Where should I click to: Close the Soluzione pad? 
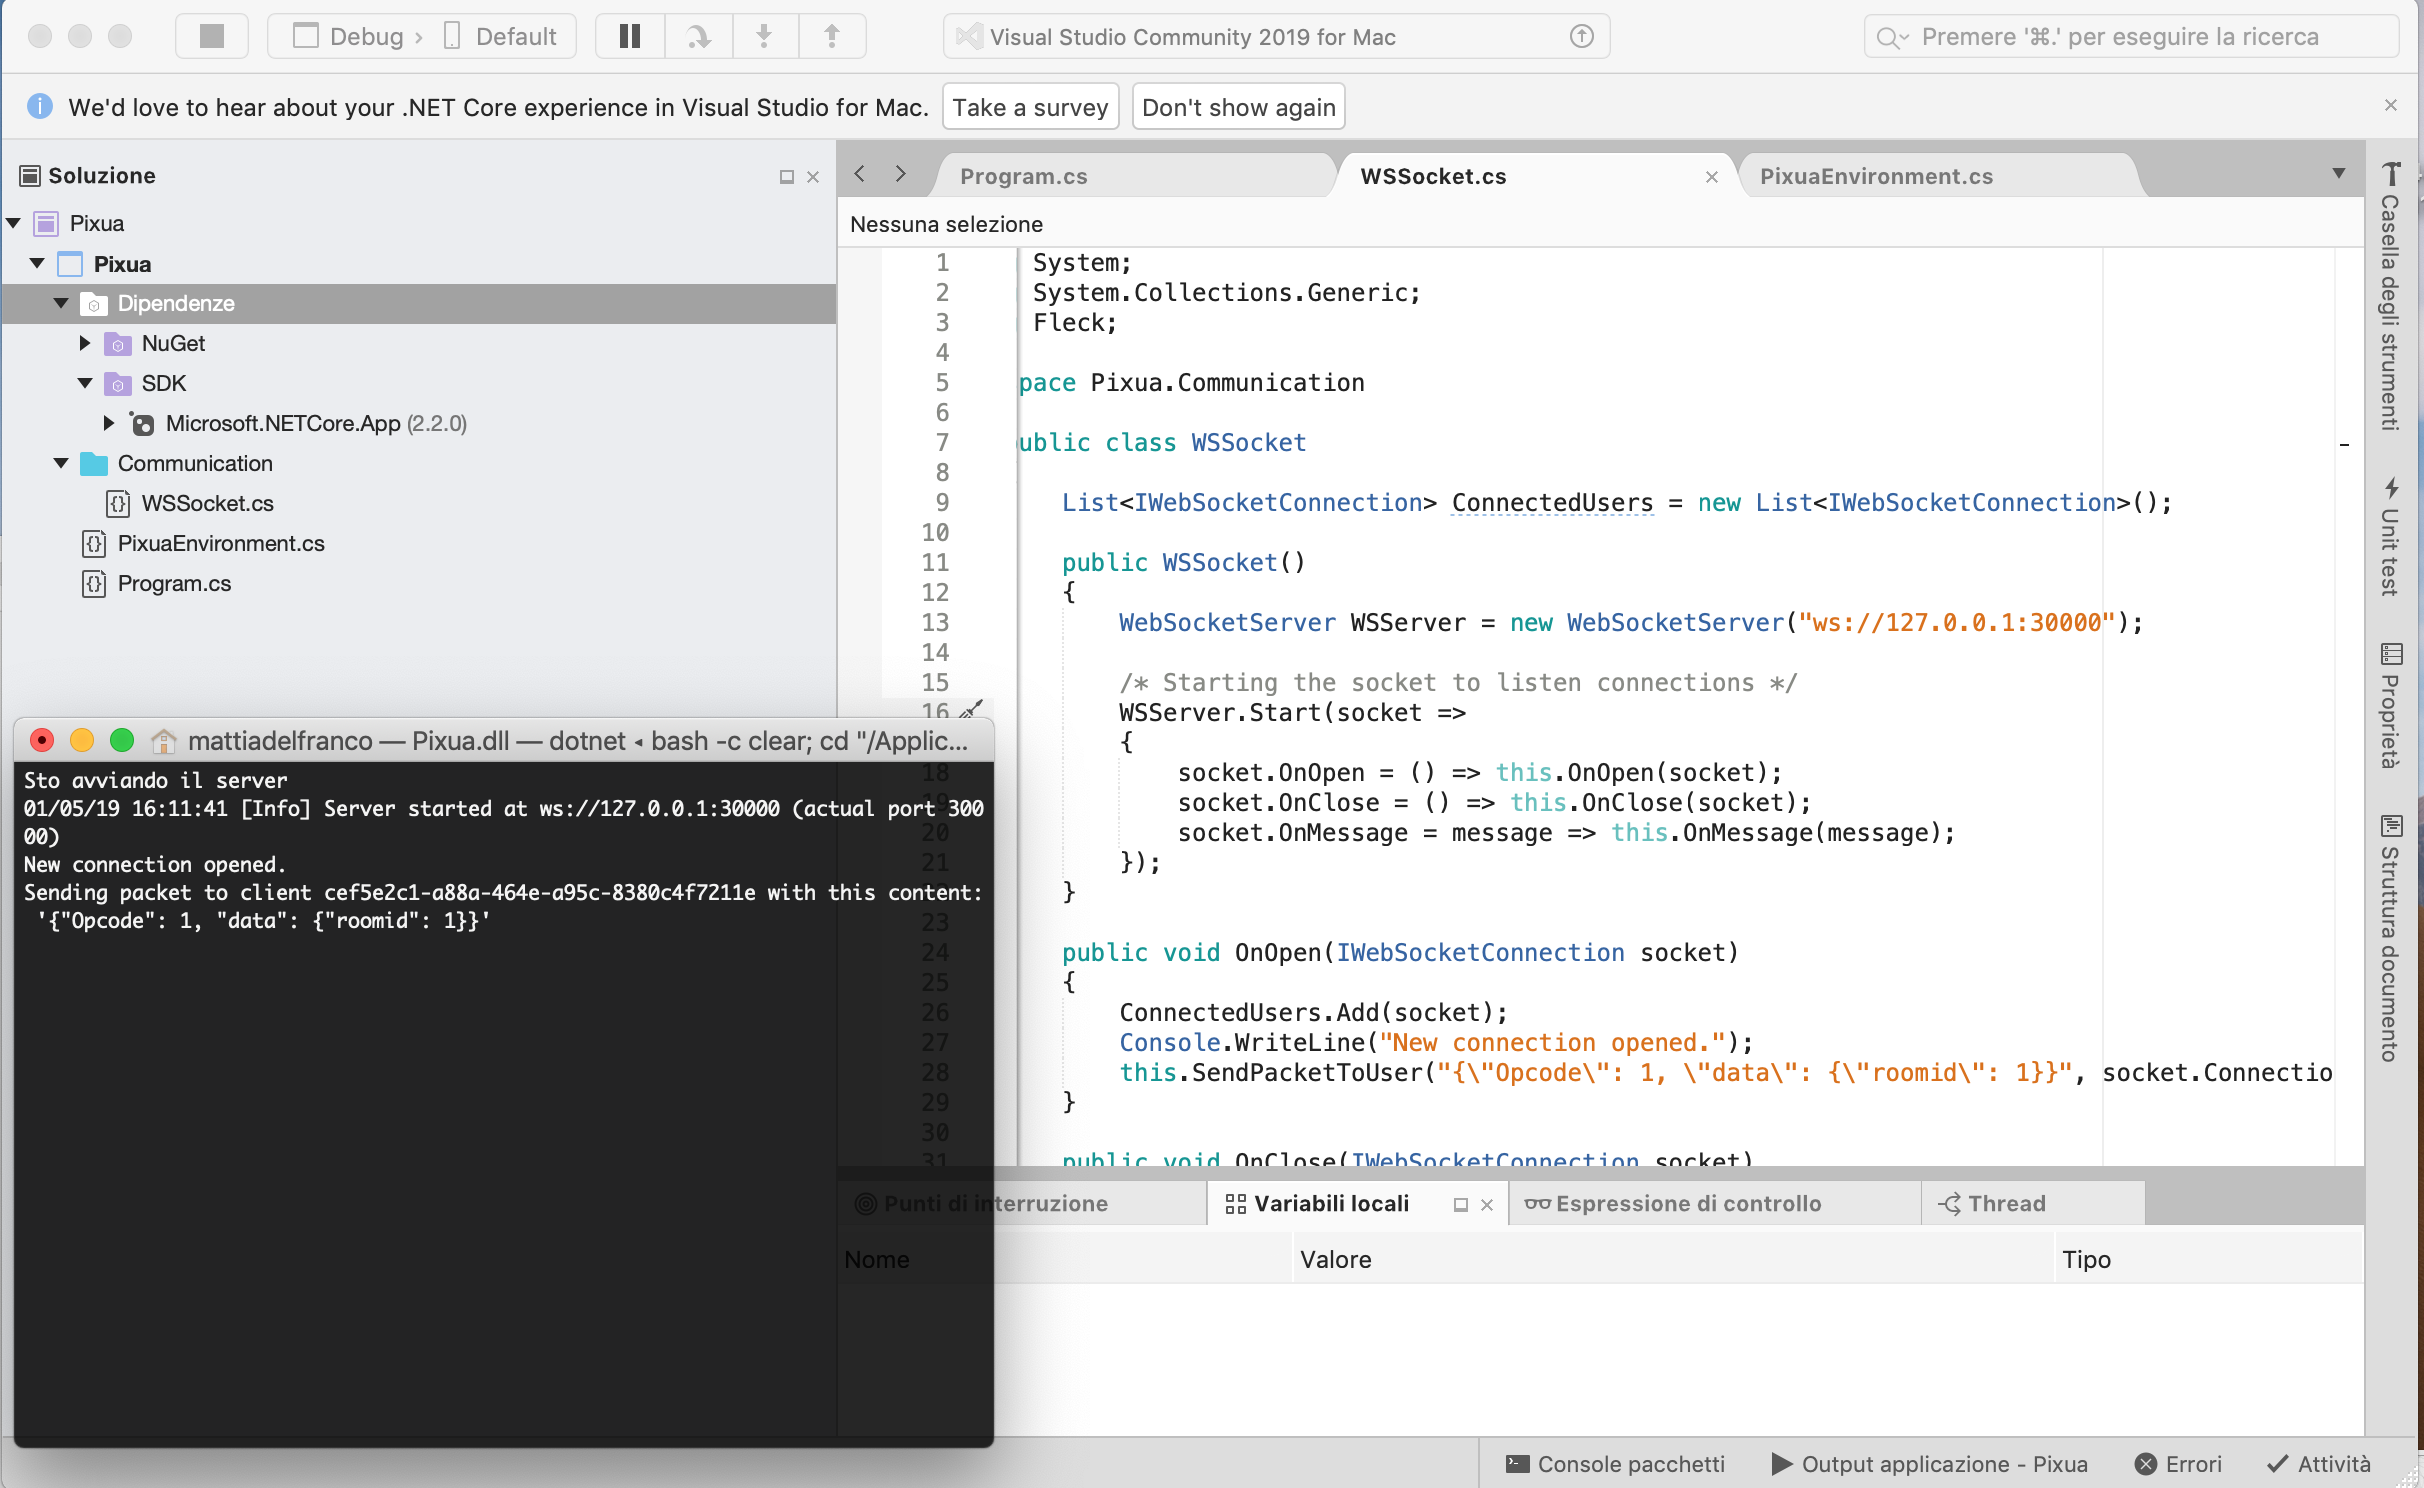coord(813,177)
